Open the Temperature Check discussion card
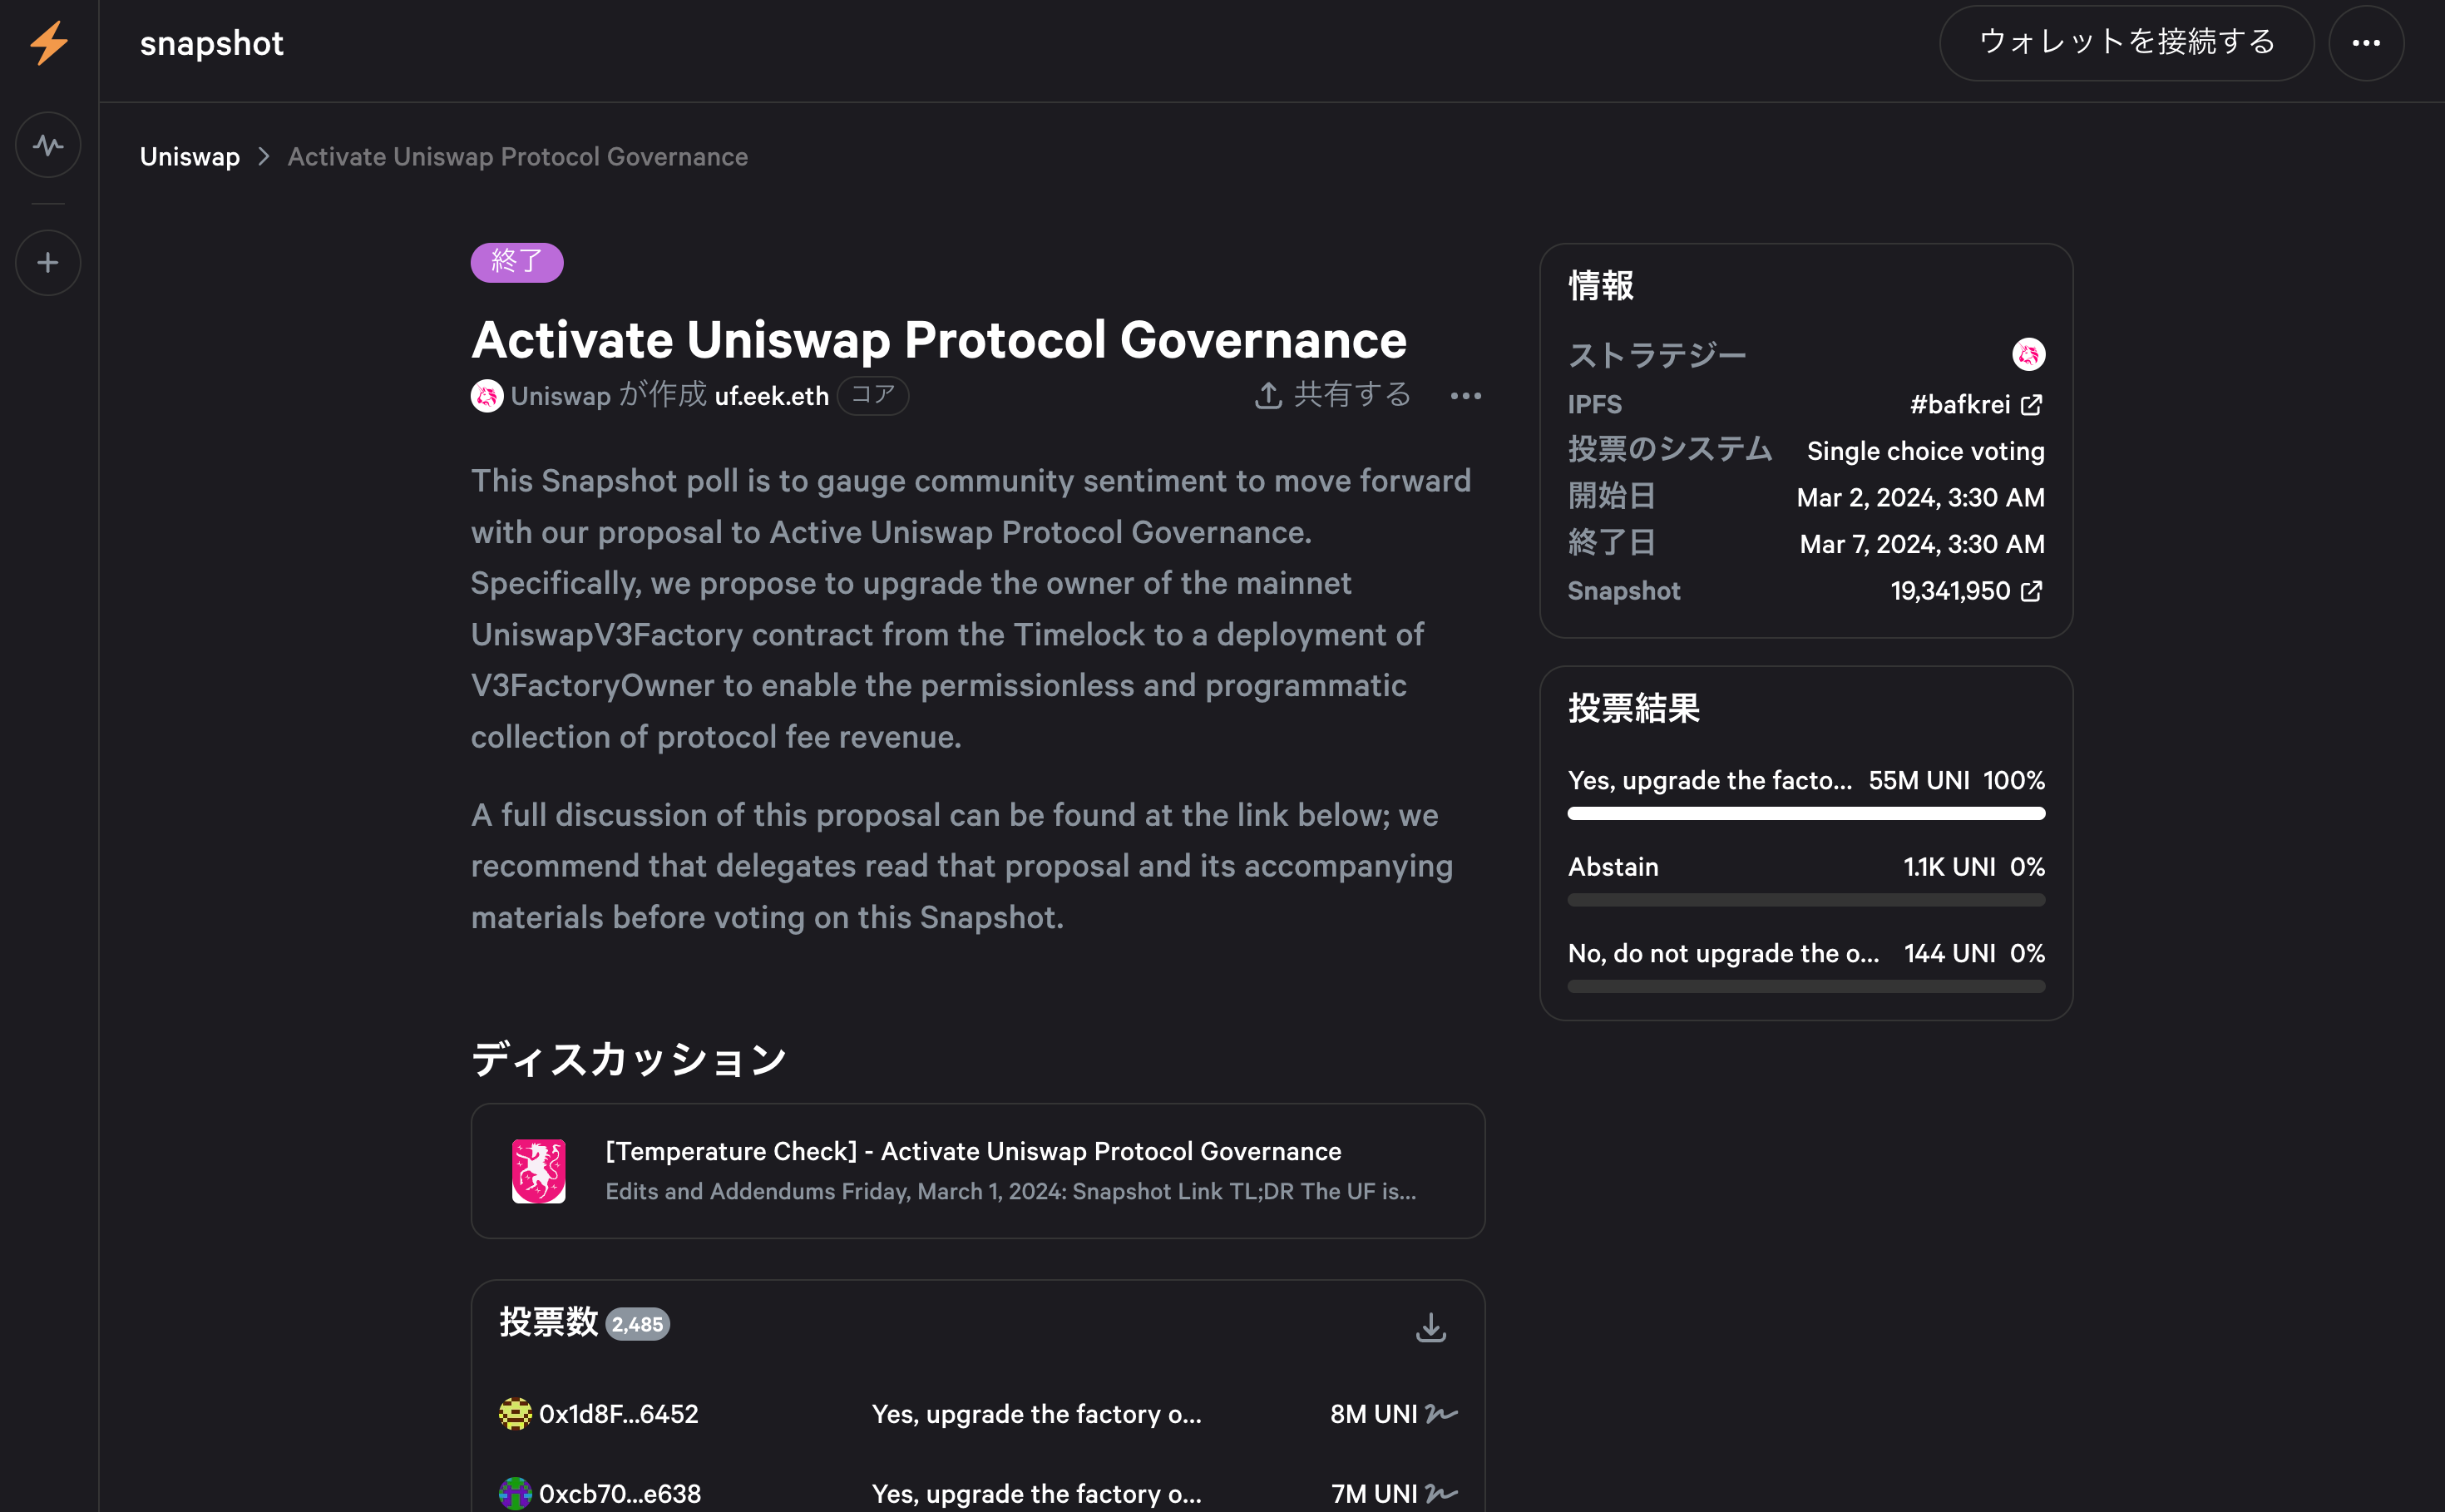Image resolution: width=2445 pixels, height=1512 pixels. [x=977, y=1171]
